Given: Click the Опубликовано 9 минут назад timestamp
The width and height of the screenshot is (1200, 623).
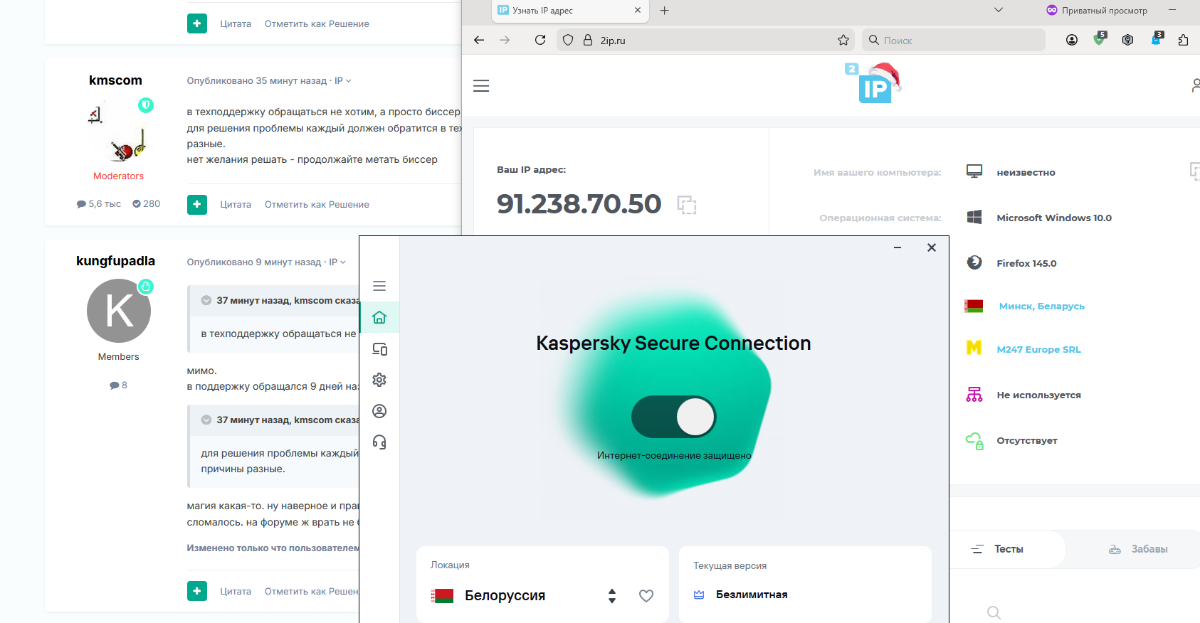Looking at the screenshot, I should point(253,262).
